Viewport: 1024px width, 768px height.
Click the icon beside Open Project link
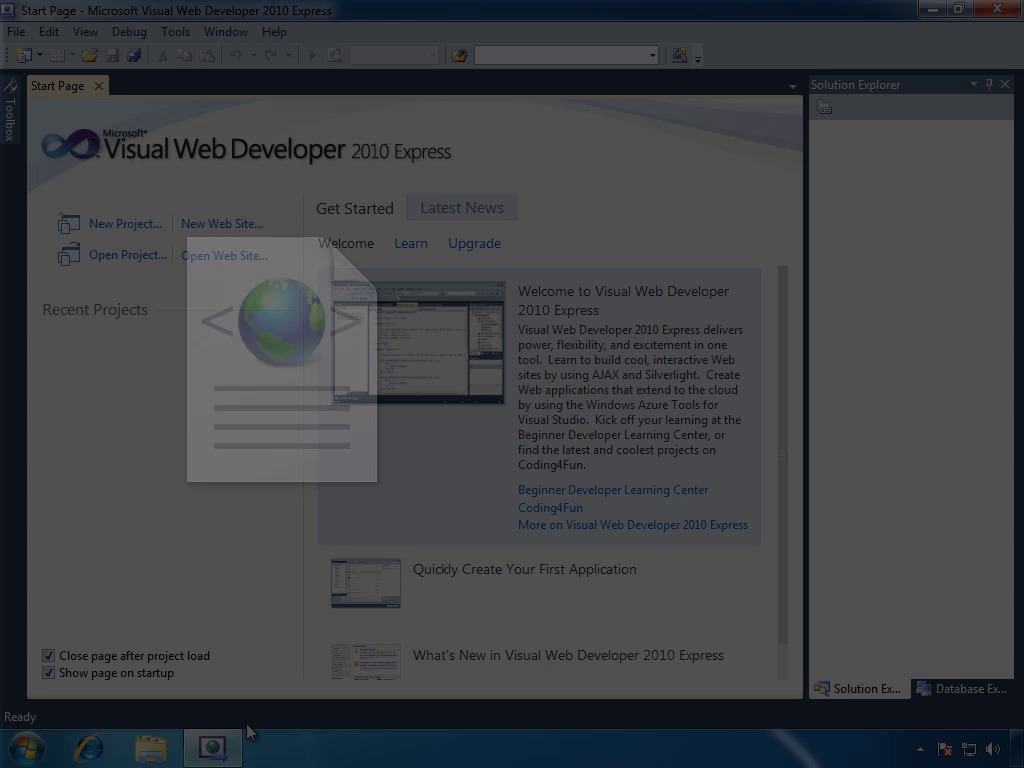coord(69,255)
